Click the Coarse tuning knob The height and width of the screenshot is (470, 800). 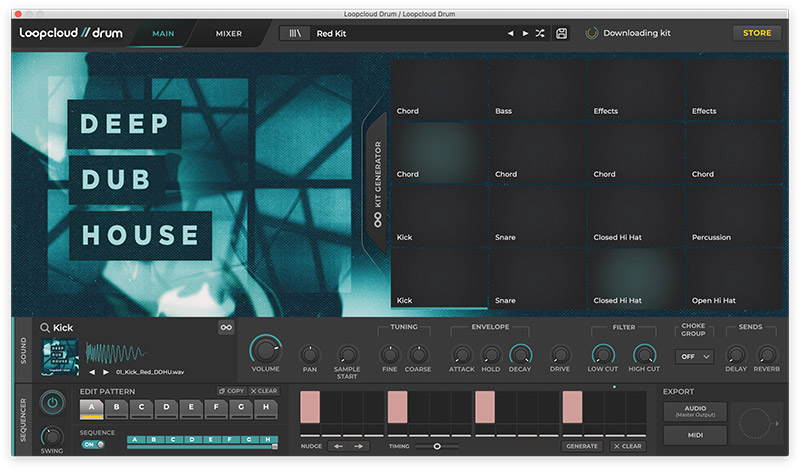tap(418, 355)
